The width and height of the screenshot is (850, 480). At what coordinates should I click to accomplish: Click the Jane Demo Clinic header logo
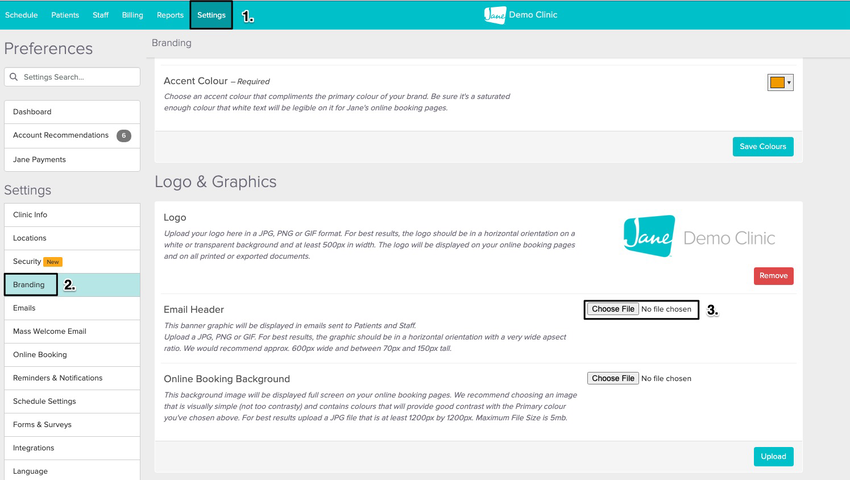click(x=520, y=15)
